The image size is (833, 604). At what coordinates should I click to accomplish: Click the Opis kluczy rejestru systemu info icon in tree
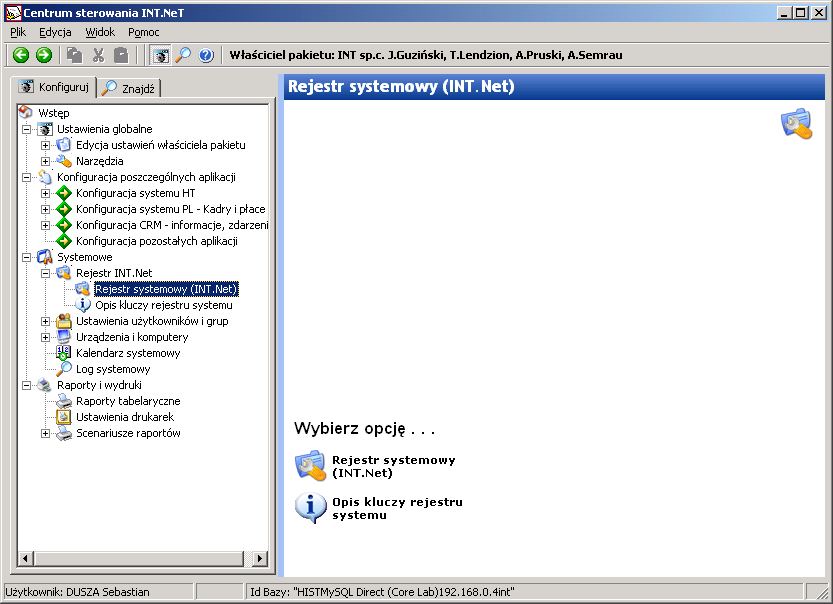coord(82,304)
